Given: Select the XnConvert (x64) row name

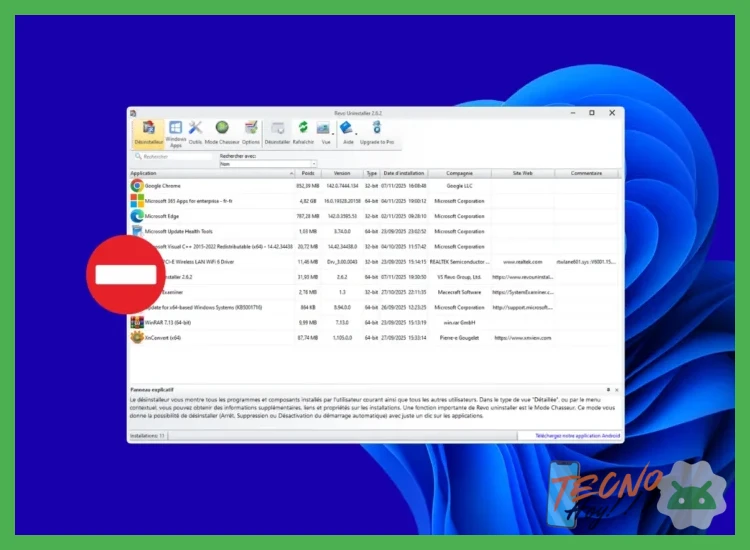Looking at the screenshot, I should 163,338.
